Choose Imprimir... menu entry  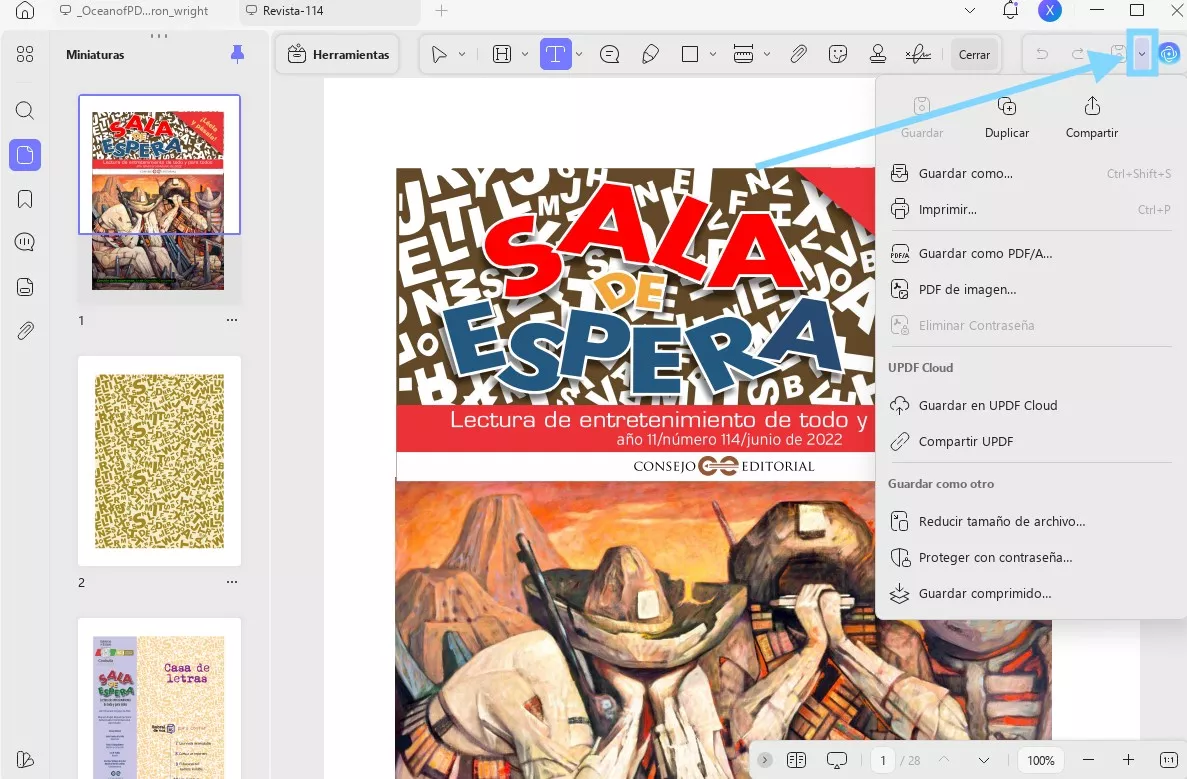(1030, 210)
